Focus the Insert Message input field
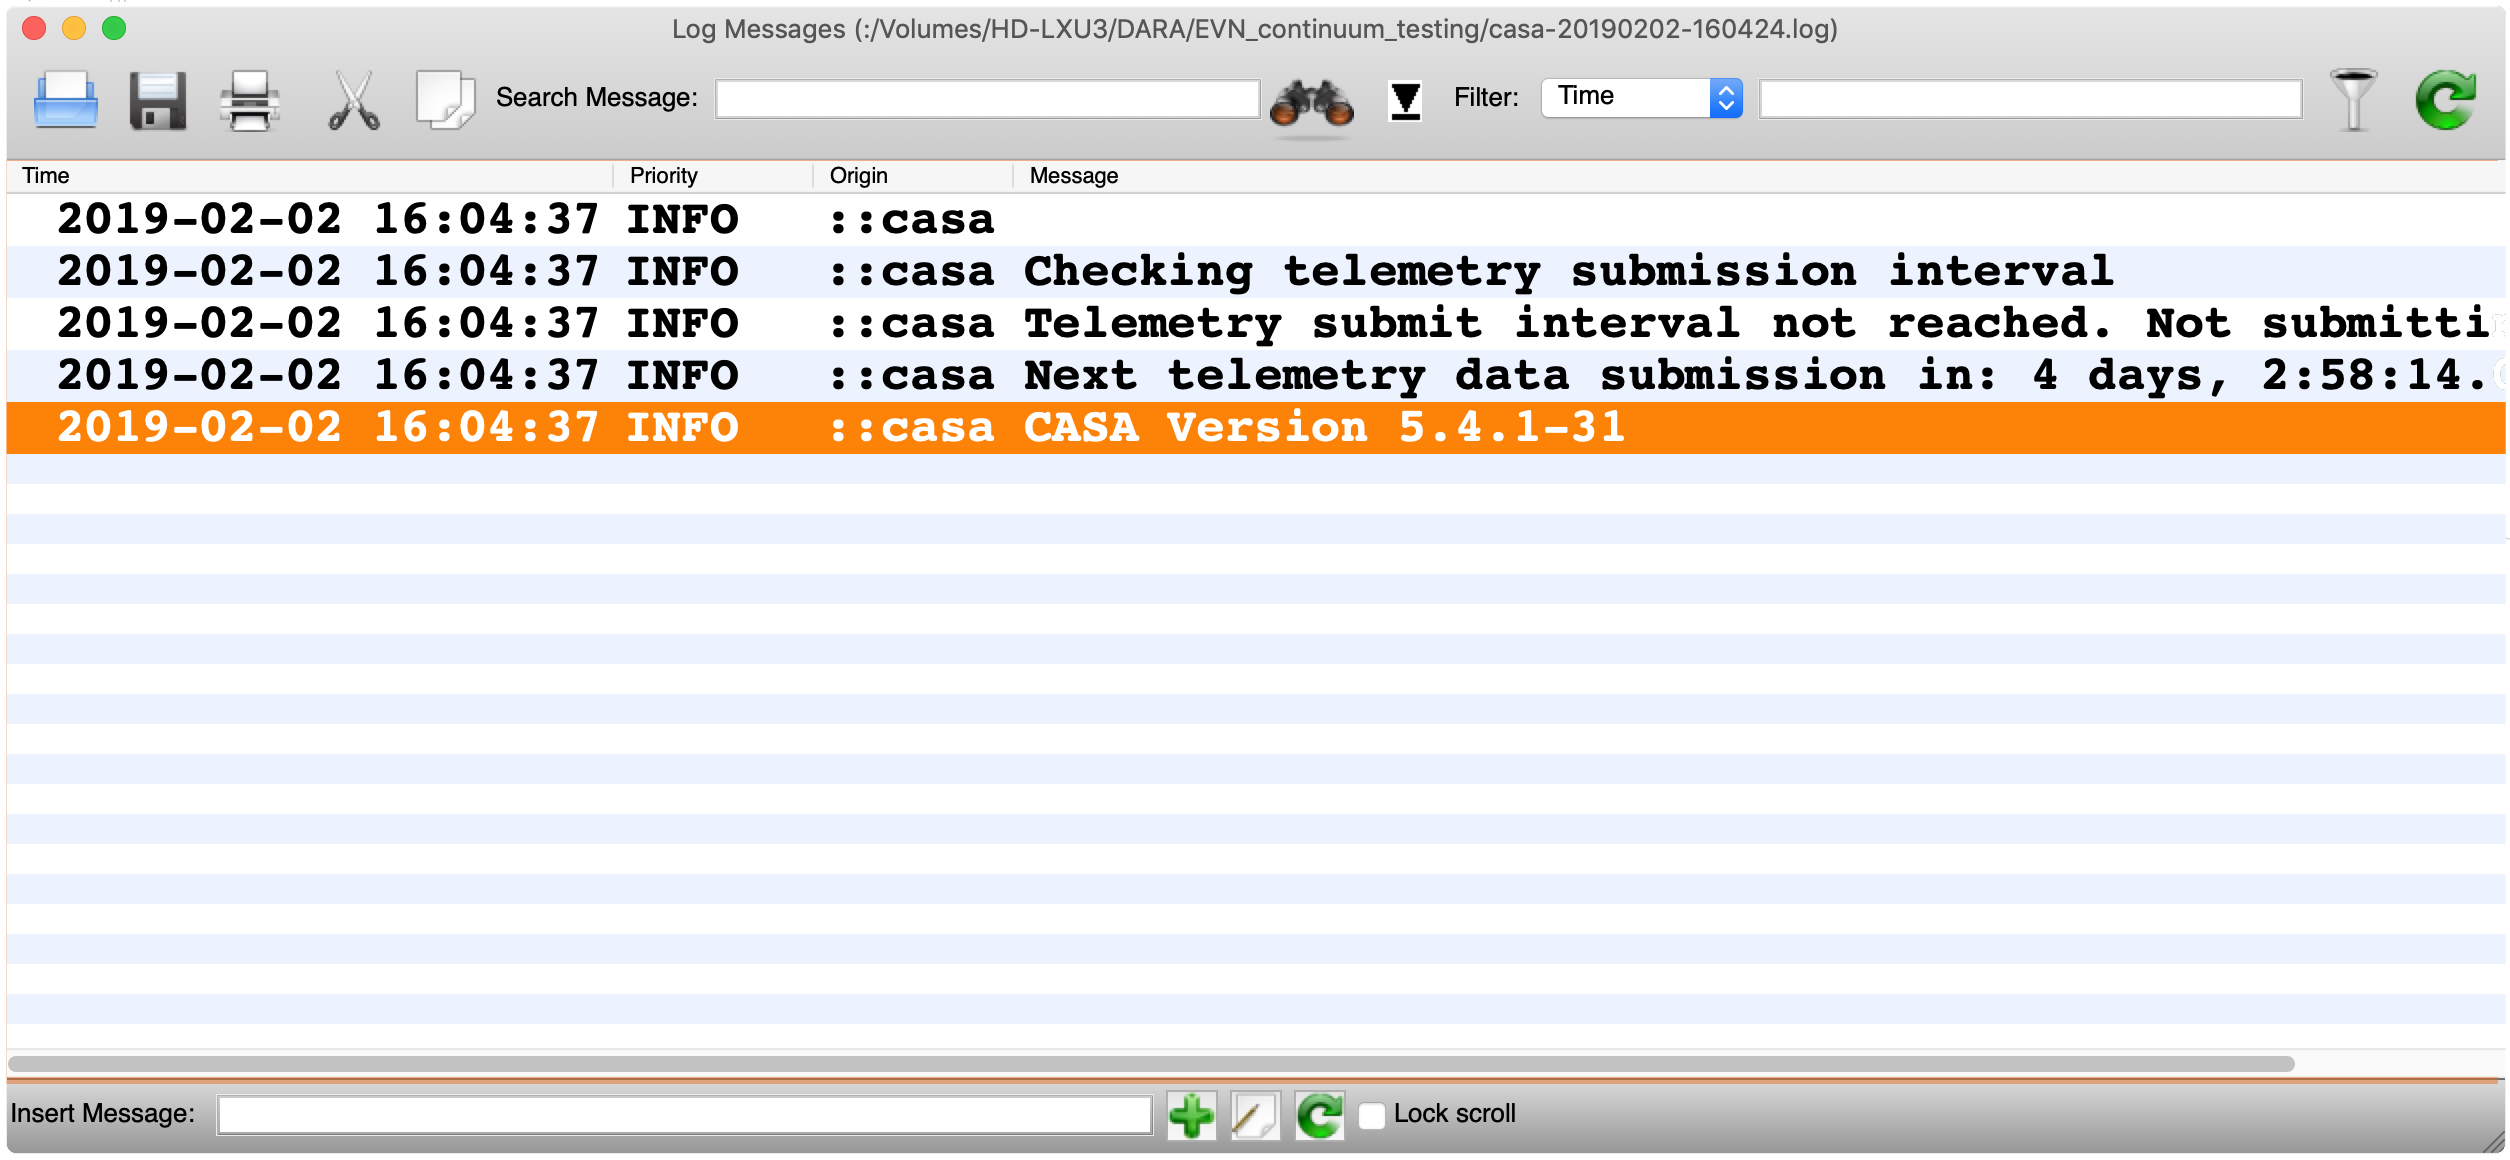 (x=685, y=1114)
